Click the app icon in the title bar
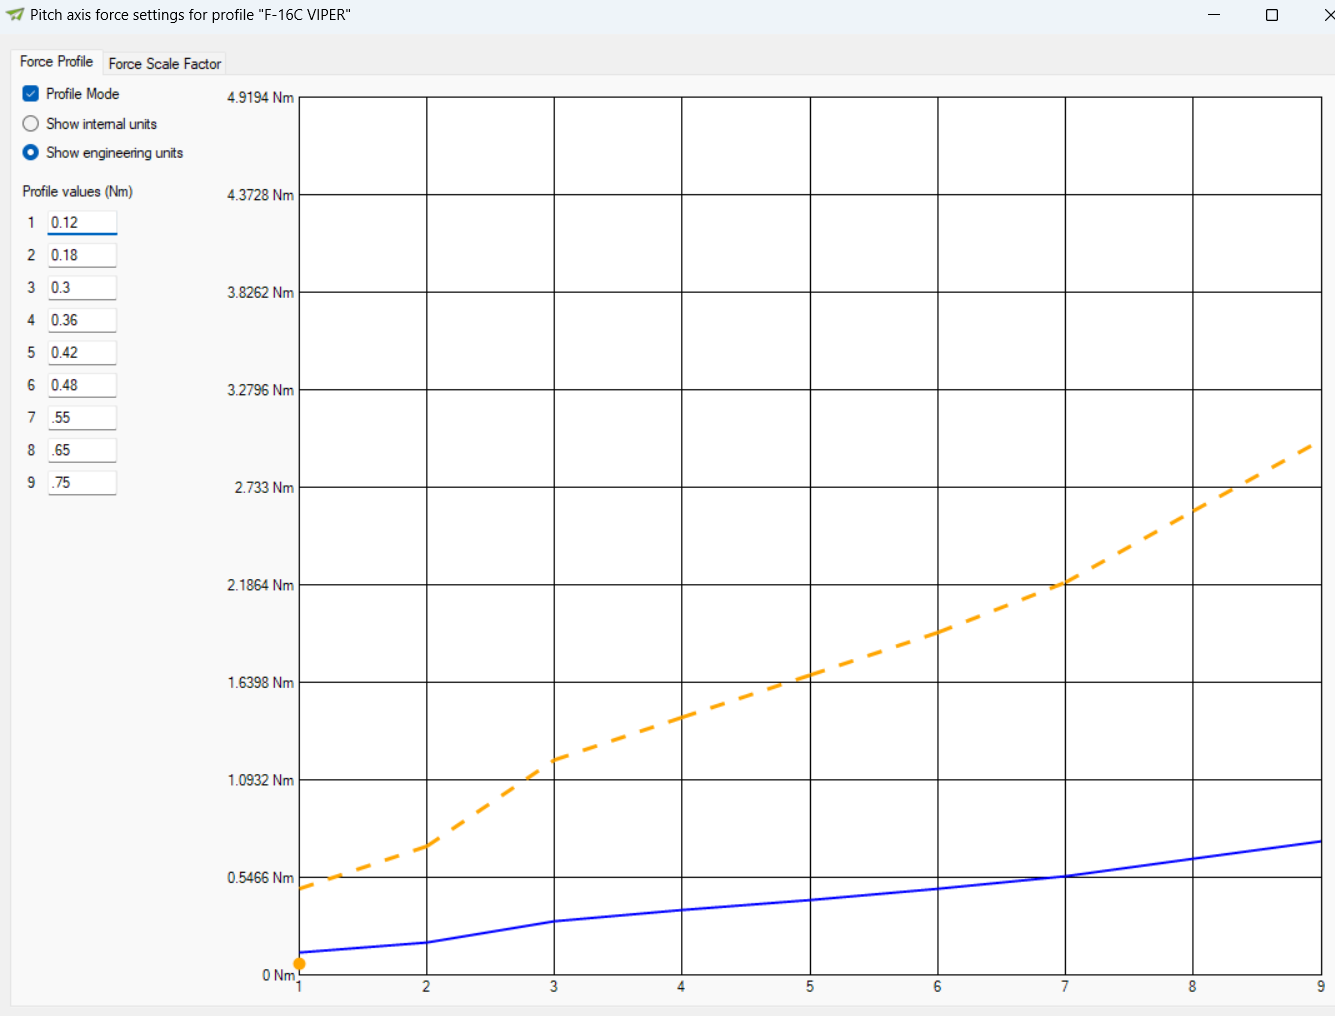This screenshot has height=1016, width=1335. pos(15,15)
